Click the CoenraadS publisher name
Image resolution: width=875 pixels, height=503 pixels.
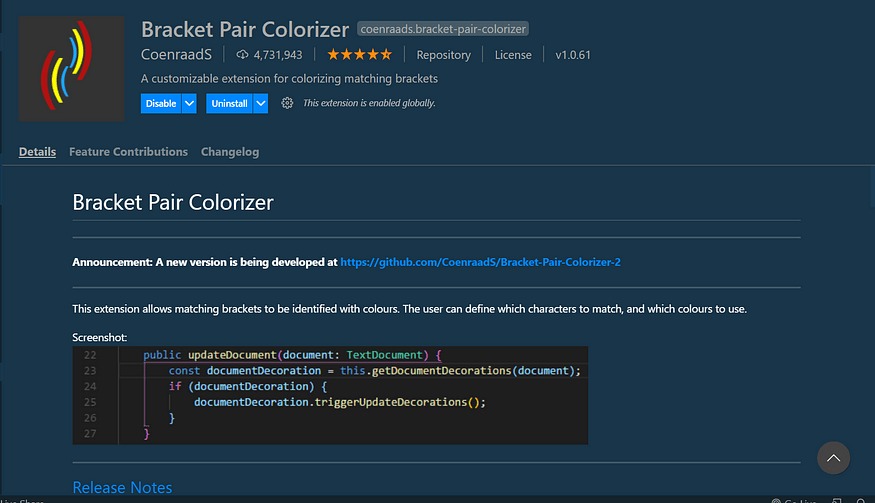(176, 55)
